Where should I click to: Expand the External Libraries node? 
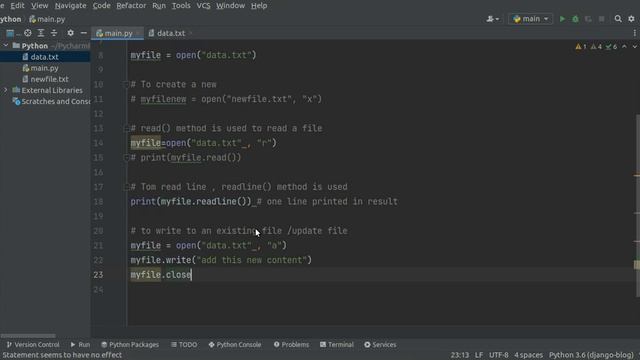[x=6, y=90]
